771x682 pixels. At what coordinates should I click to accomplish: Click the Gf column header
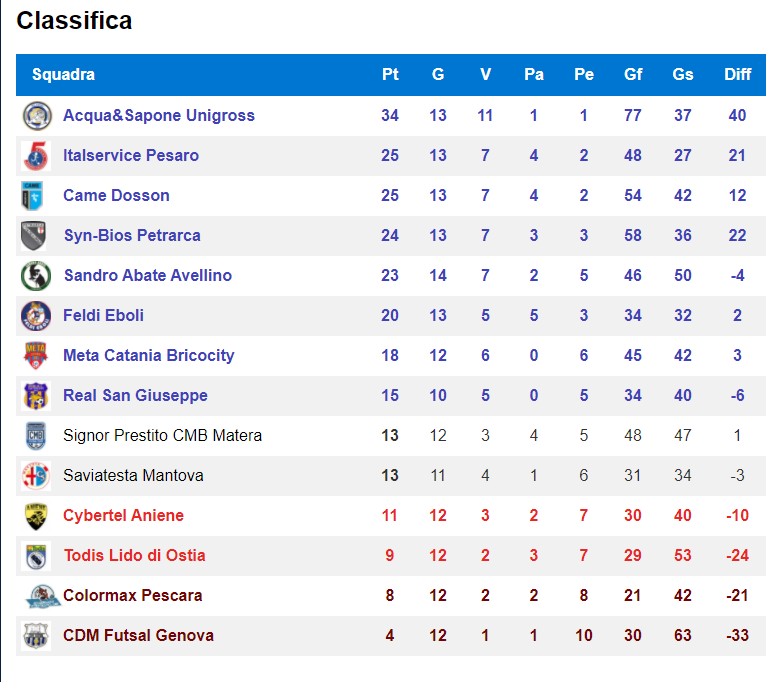pyautogui.click(x=633, y=74)
